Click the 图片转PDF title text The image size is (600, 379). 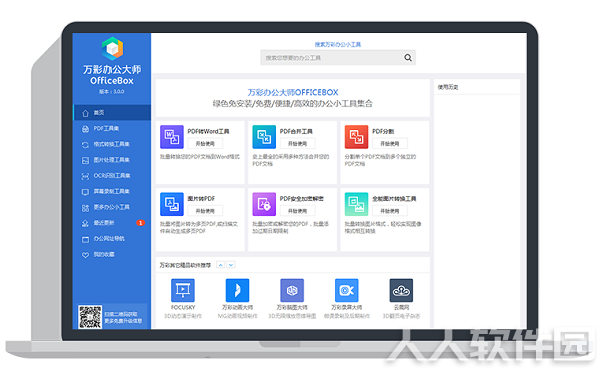[201, 199]
